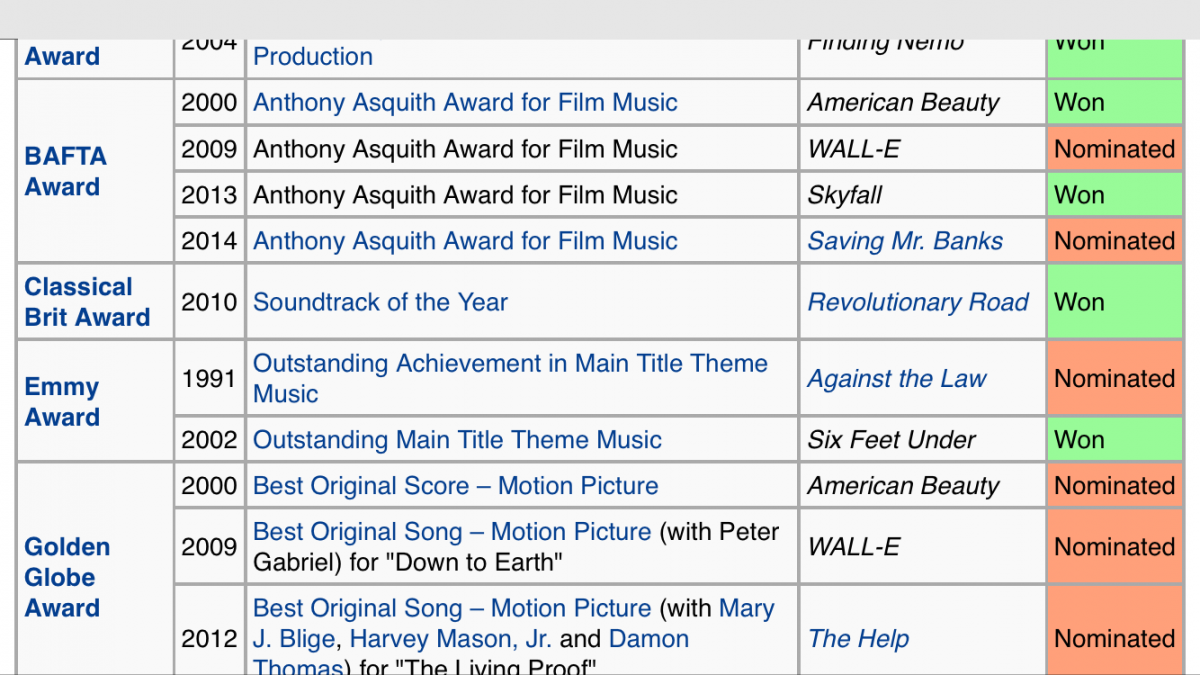Open the BAFTA Award link
The image size is (1200, 675).
click(66, 171)
